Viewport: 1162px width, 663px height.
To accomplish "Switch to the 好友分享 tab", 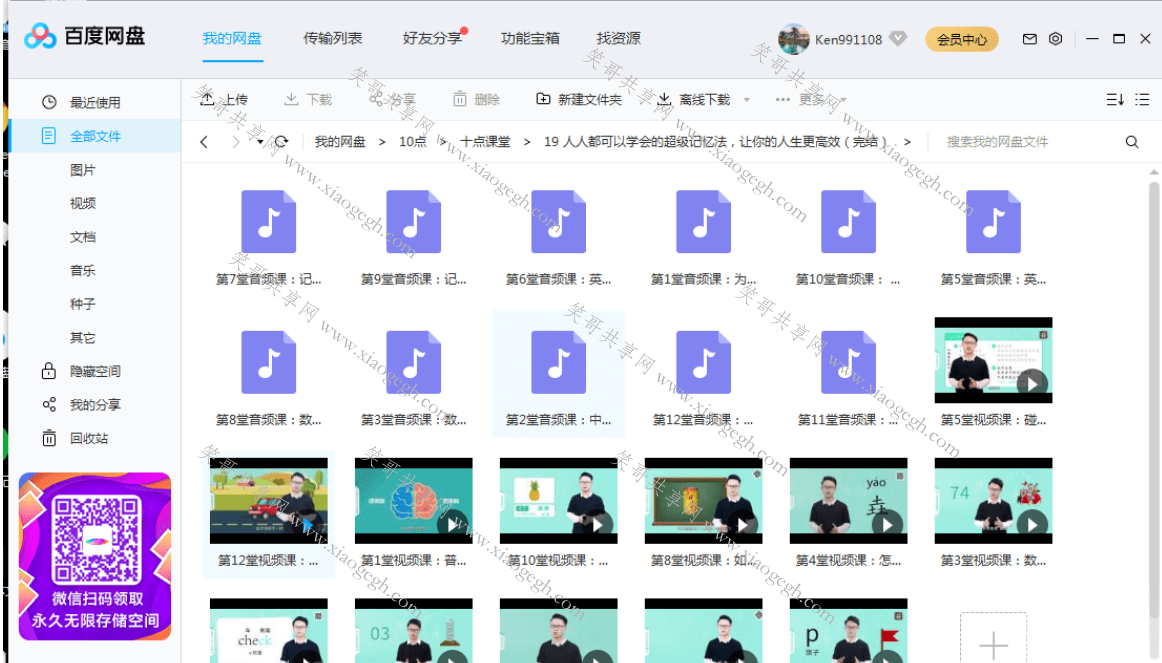I will click(432, 39).
